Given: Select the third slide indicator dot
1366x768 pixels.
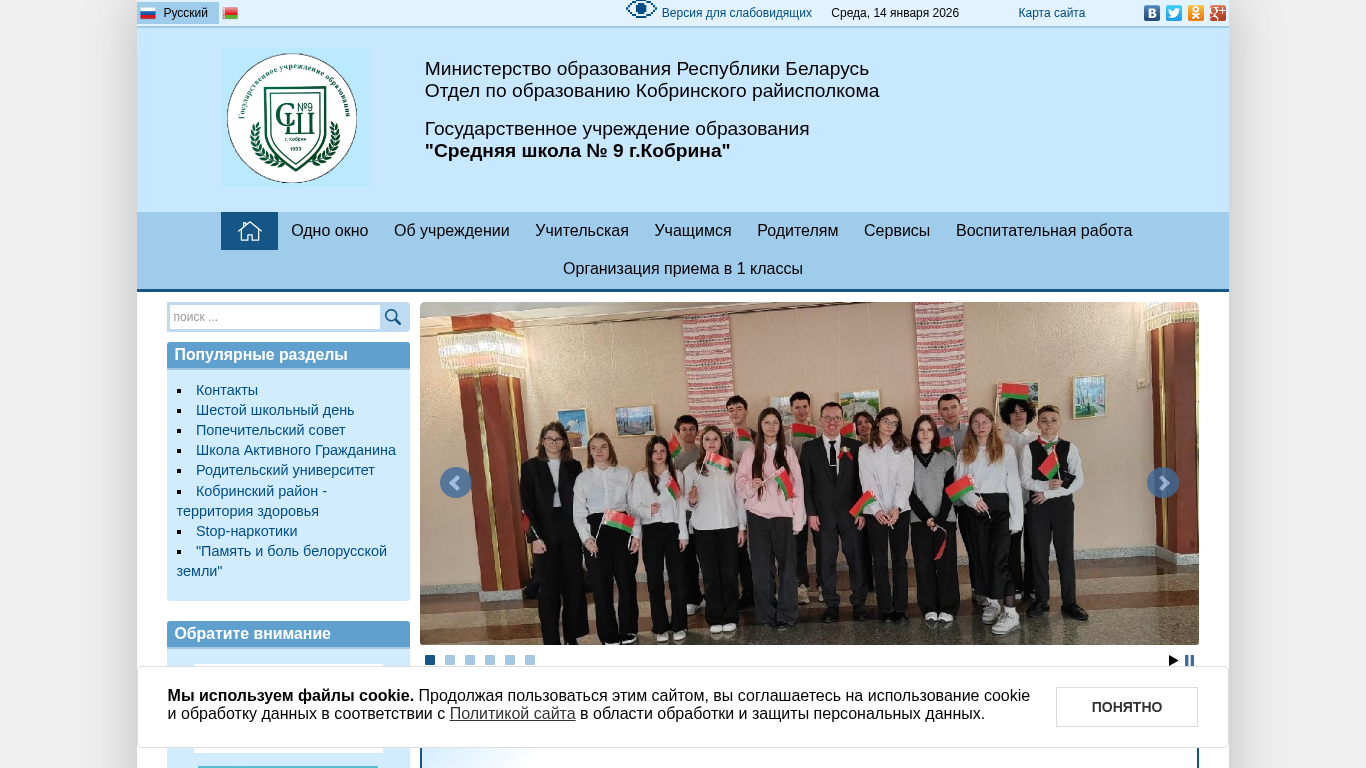Looking at the screenshot, I should coord(470,660).
